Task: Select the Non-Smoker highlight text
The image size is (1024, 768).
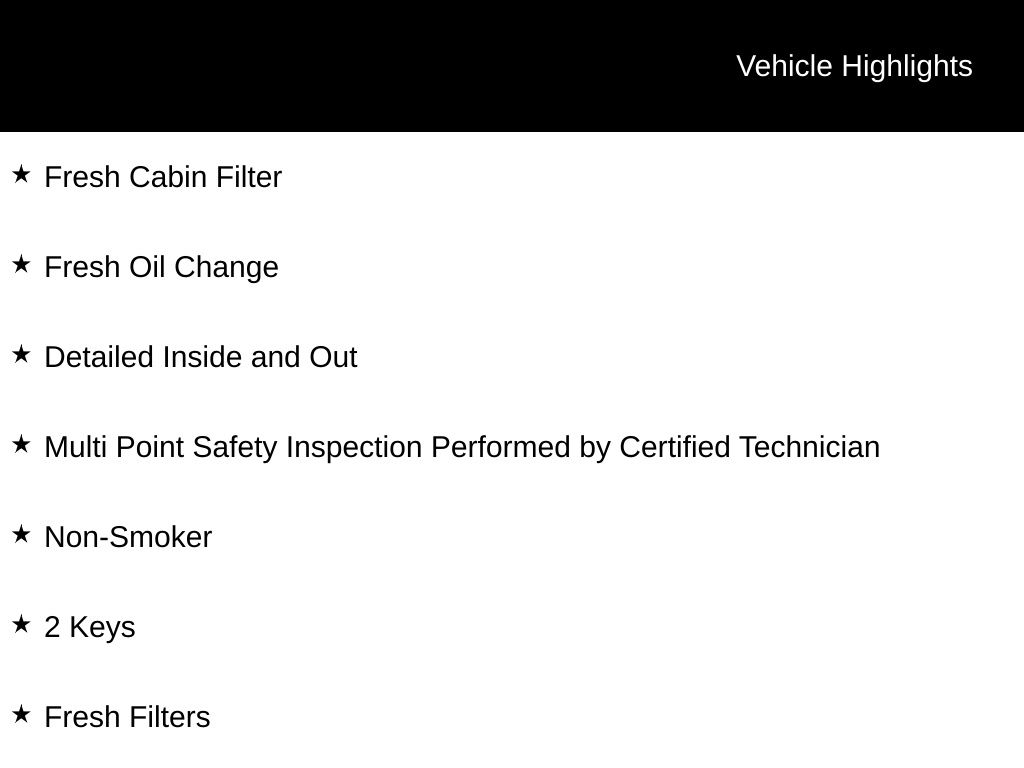Action: pyautogui.click(x=128, y=537)
